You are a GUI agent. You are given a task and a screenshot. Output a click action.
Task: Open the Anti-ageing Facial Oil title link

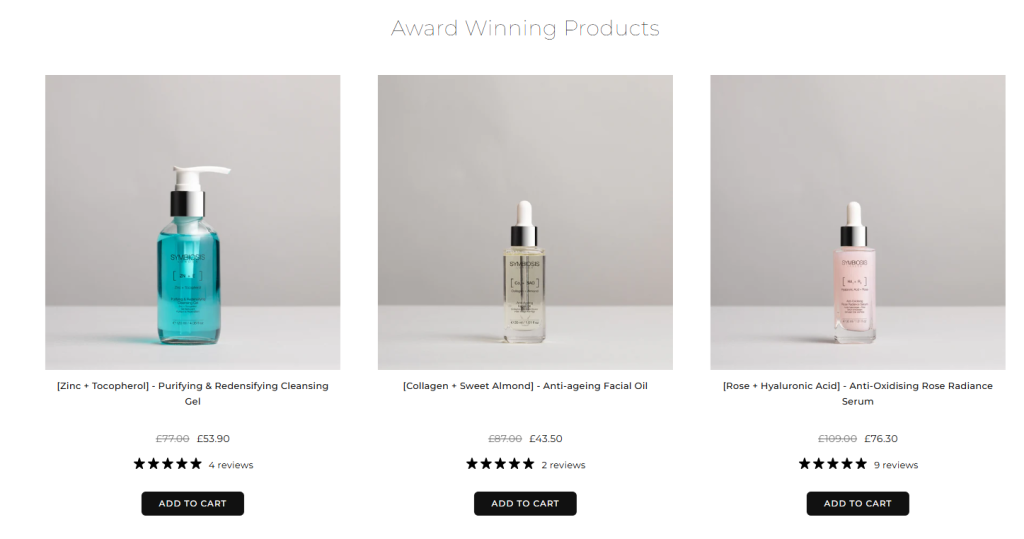pos(525,385)
